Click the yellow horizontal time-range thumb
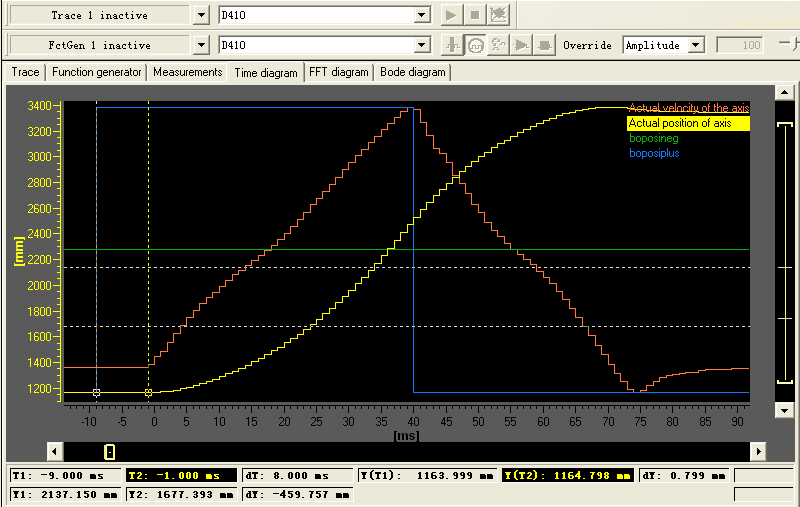The height and width of the screenshot is (507, 800). click(110, 451)
